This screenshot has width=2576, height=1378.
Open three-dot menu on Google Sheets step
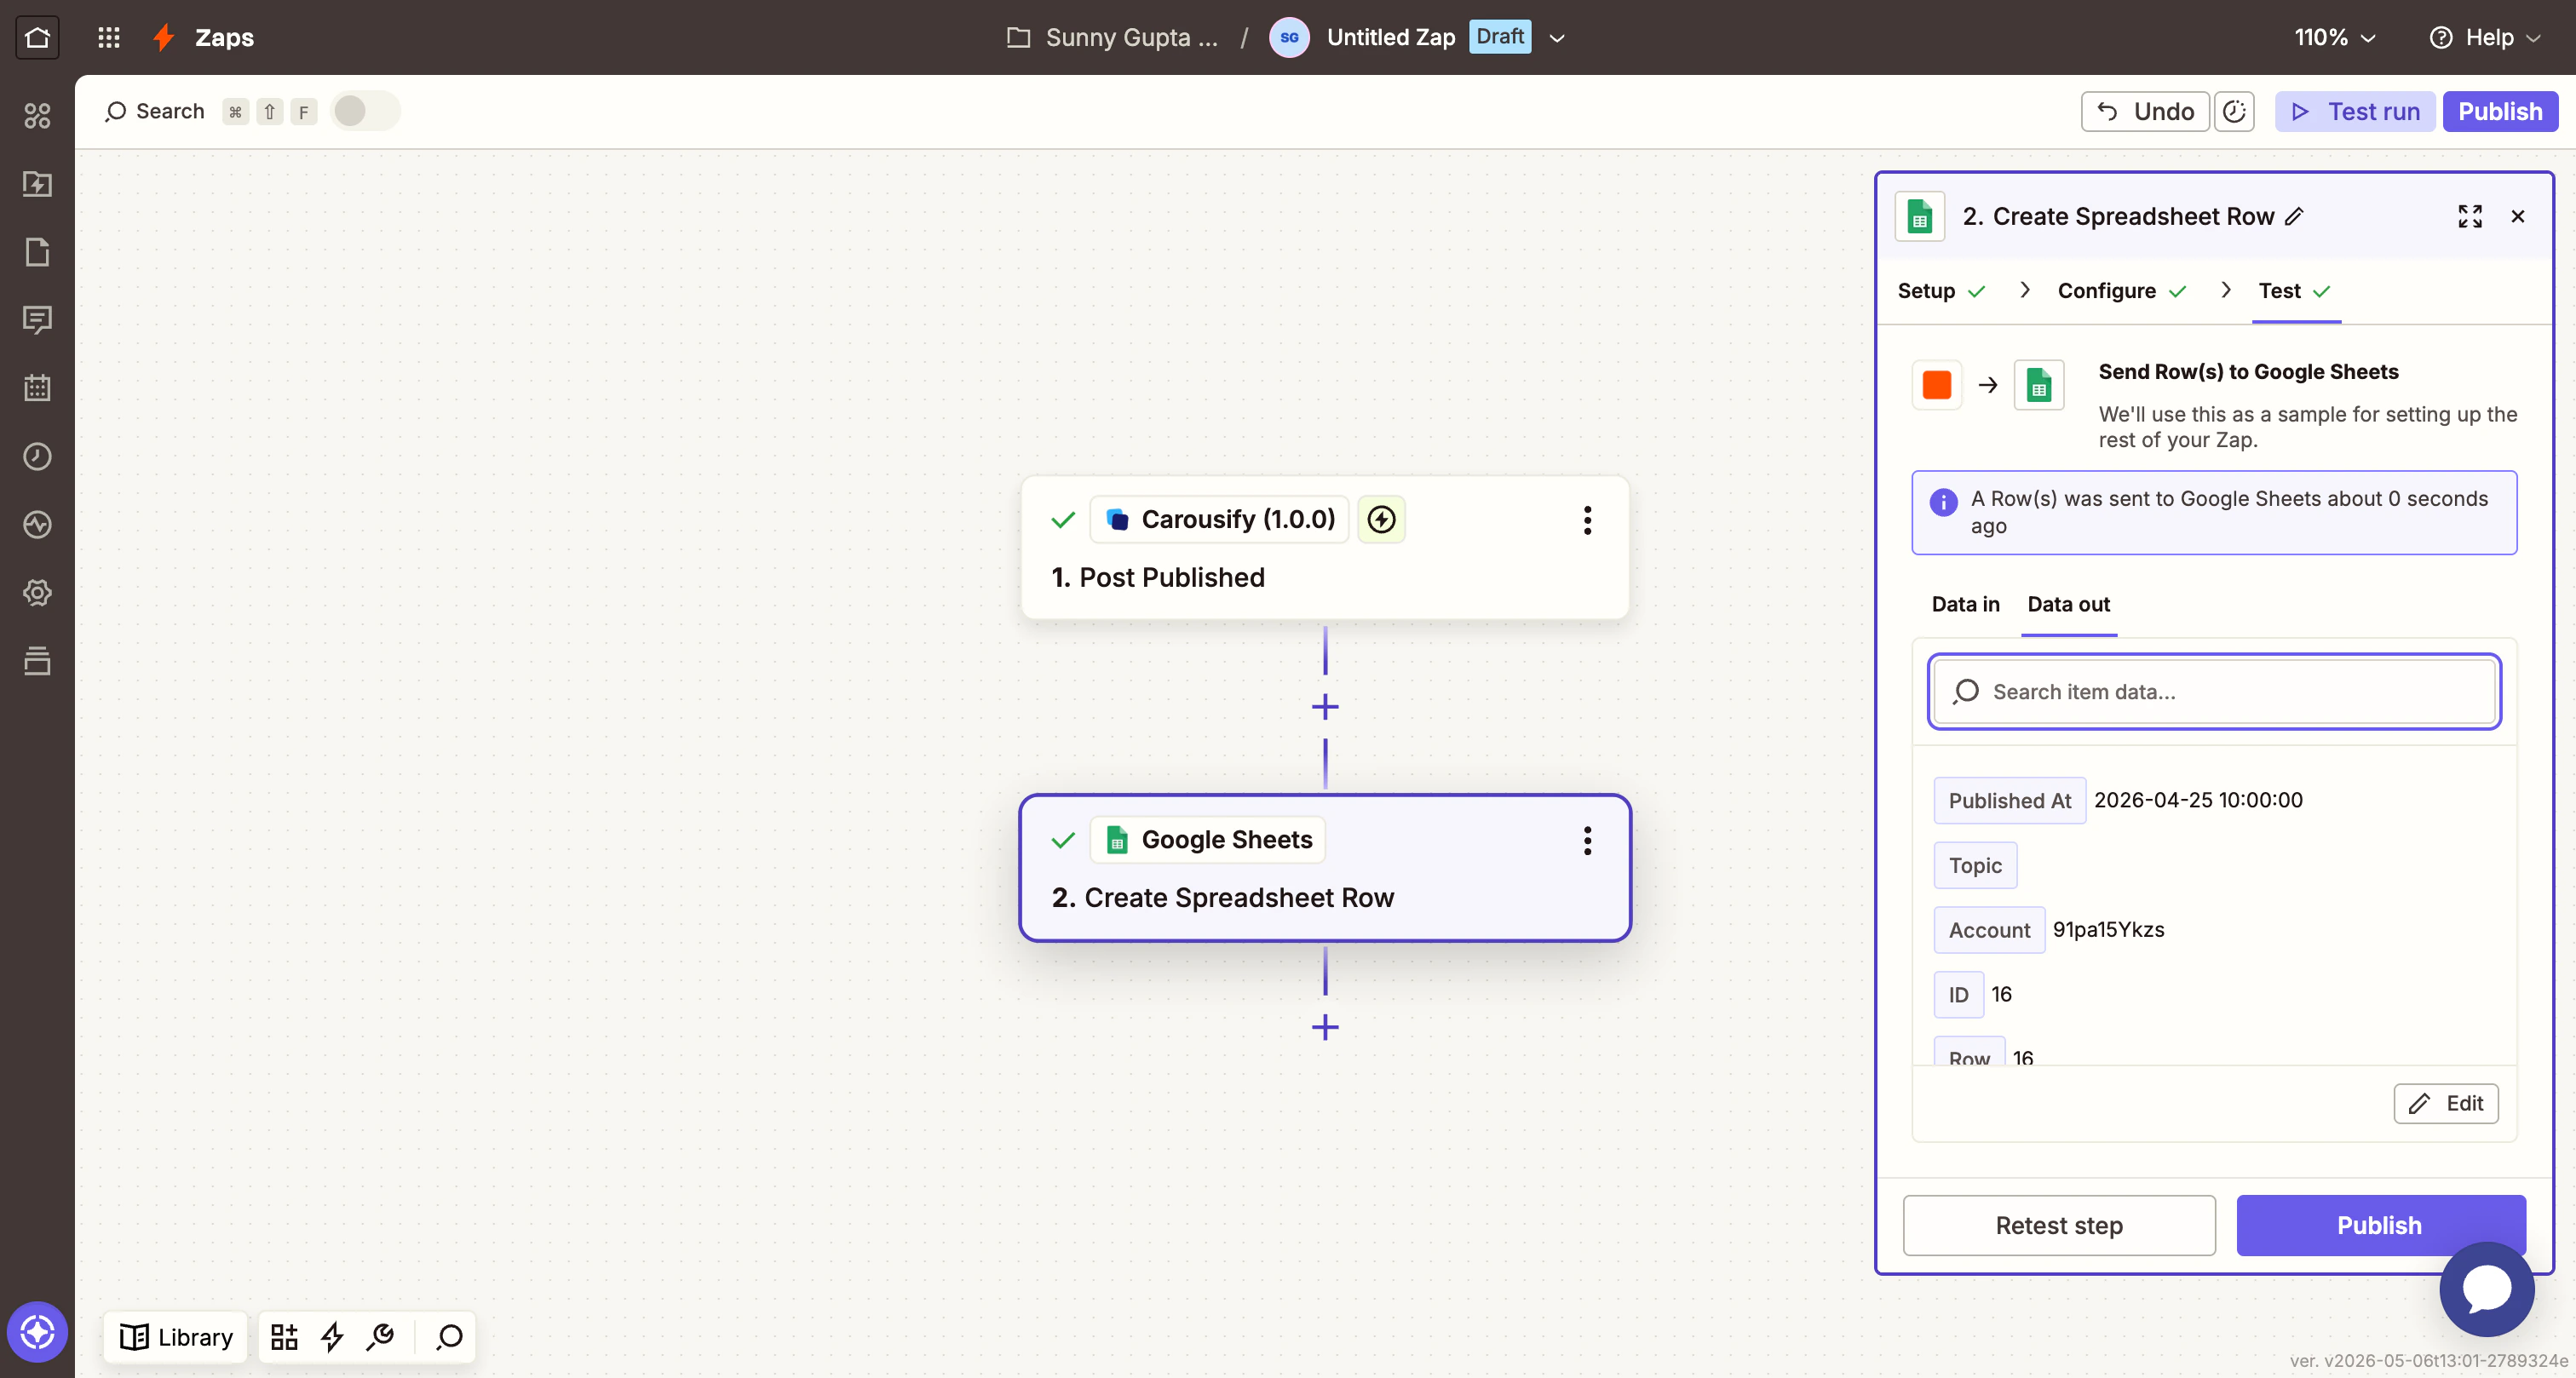click(1587, 840)
